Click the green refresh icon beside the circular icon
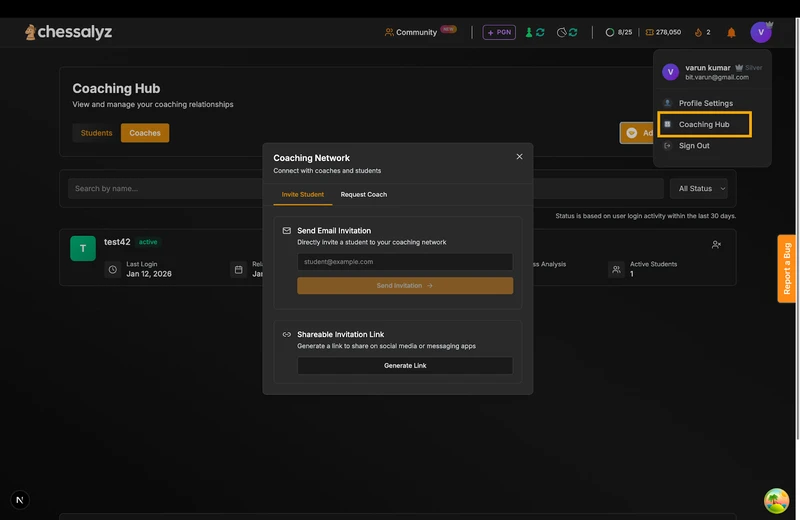This screenshot has height=520, width=800. point(573,32)
